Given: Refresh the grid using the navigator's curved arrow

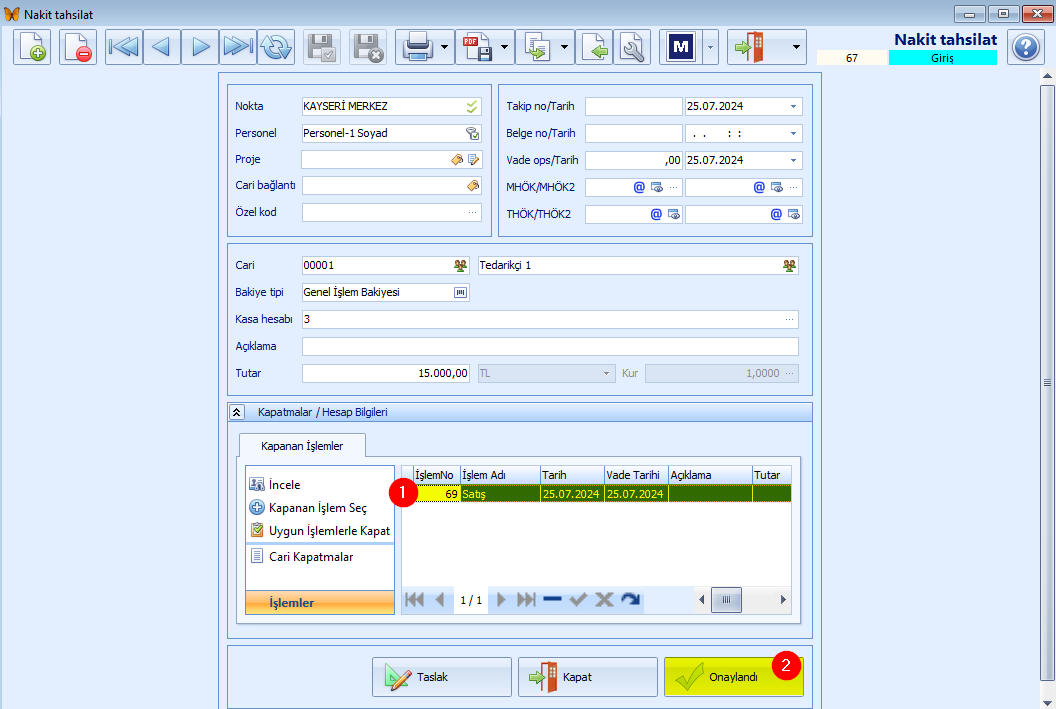Looking at the screenshot, I should (631, 600).
